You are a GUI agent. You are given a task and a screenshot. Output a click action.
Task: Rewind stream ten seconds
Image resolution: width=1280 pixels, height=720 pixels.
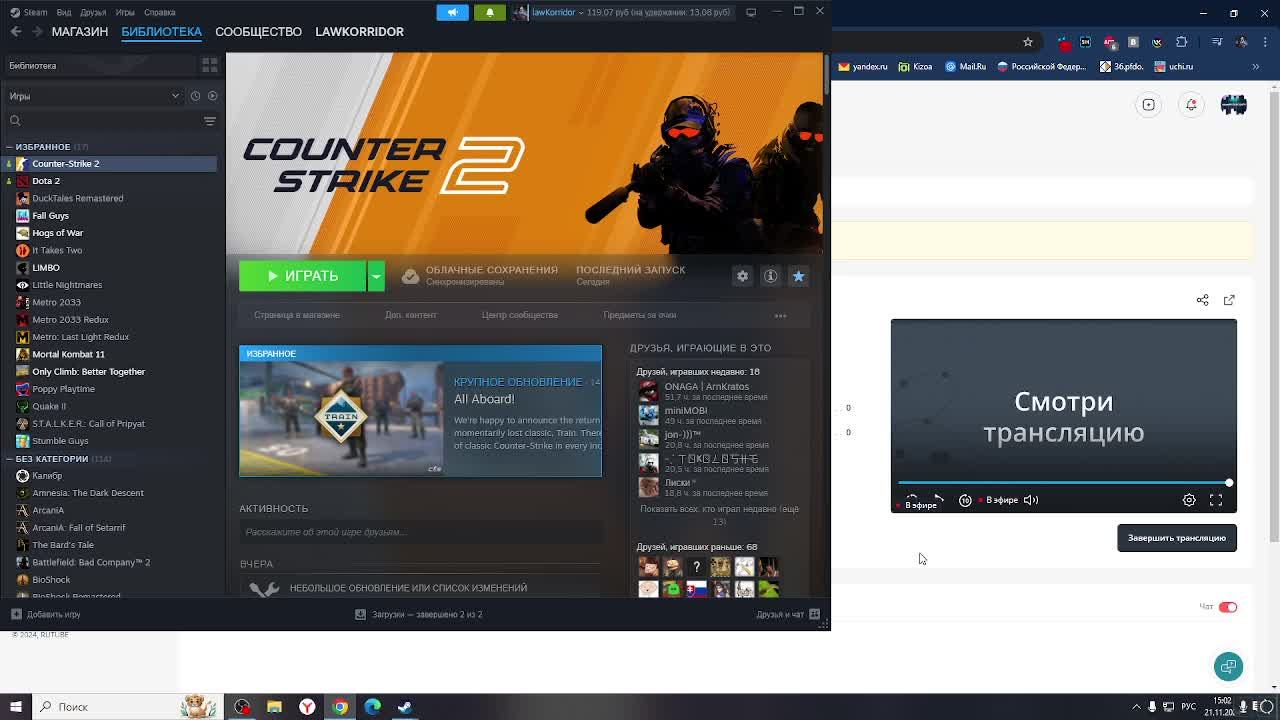pos(965,500)
